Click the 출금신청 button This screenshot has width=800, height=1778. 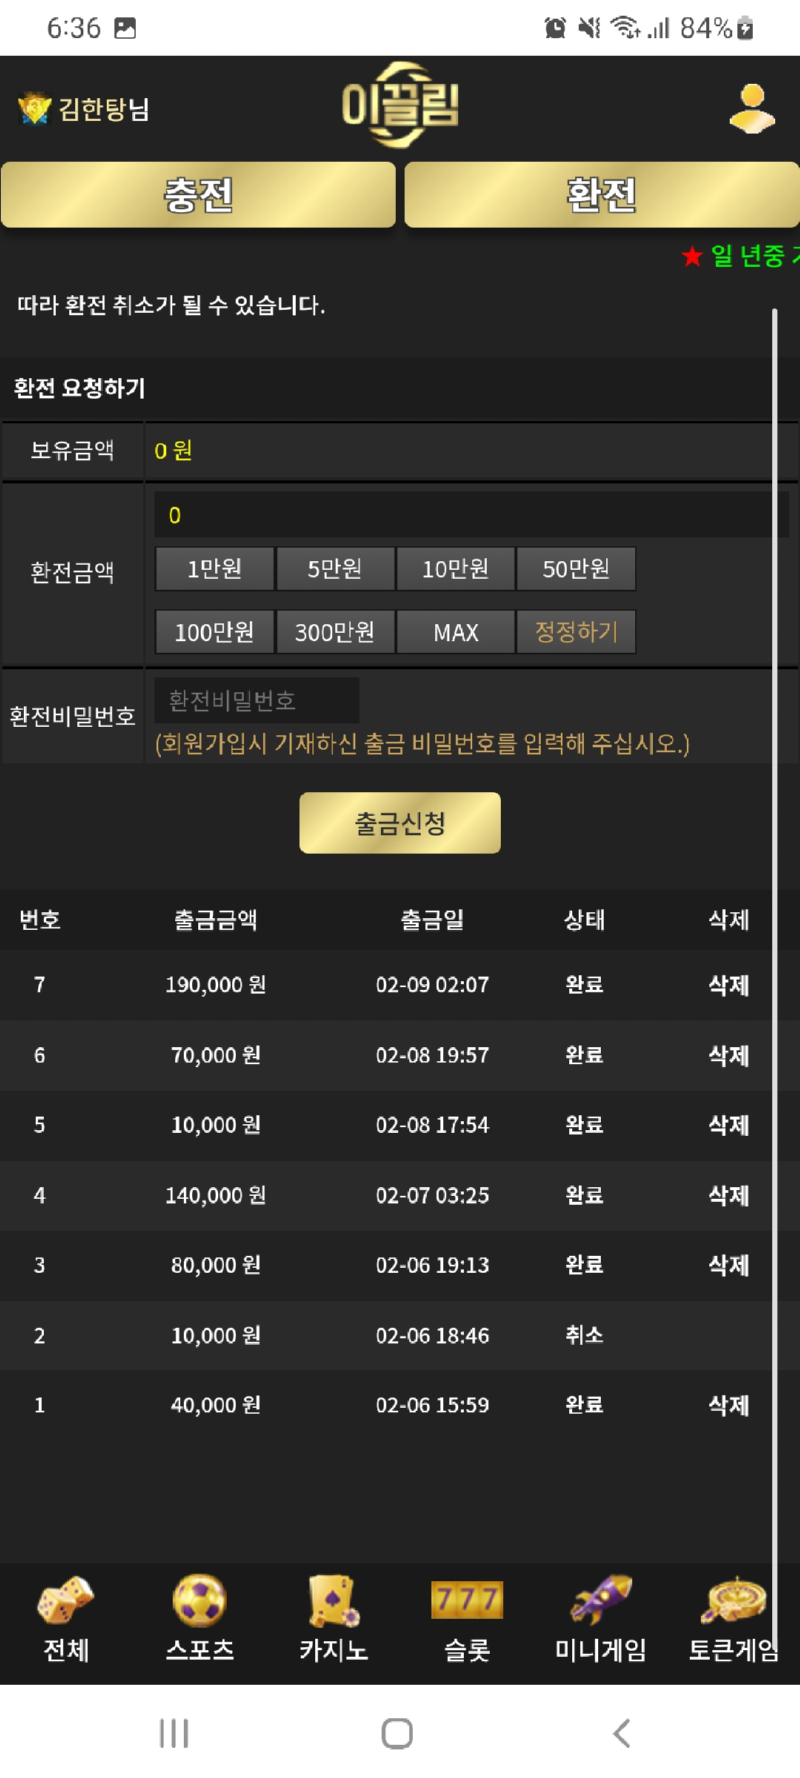(x=400, y=823)
